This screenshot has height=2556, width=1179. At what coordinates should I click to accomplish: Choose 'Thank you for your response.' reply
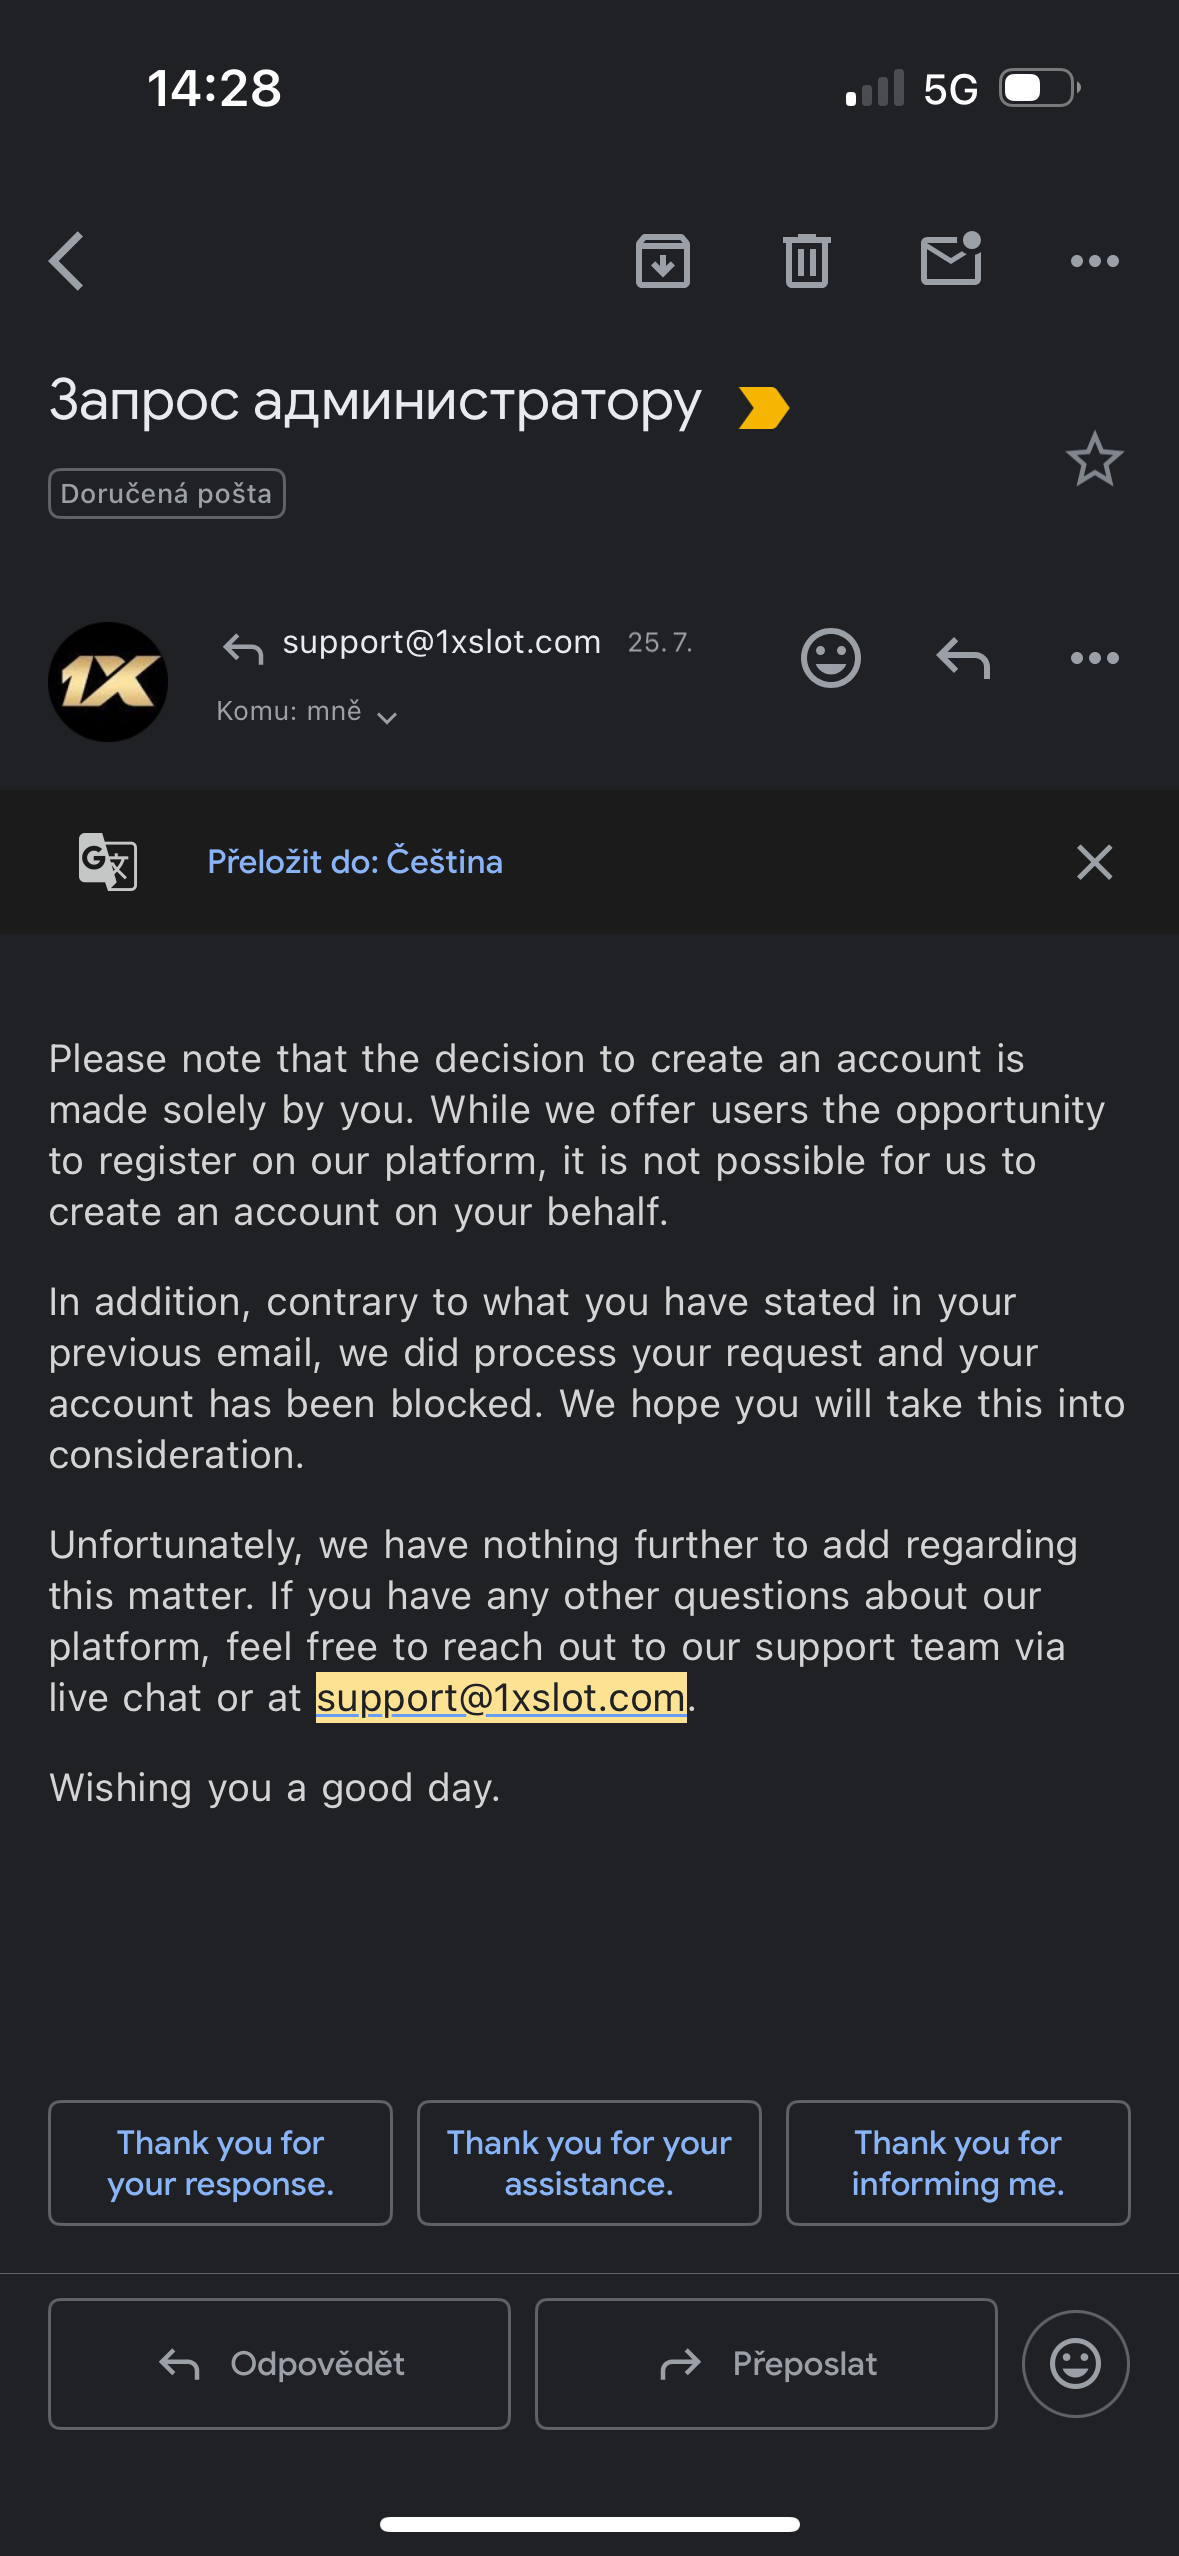click(220, 2163)
